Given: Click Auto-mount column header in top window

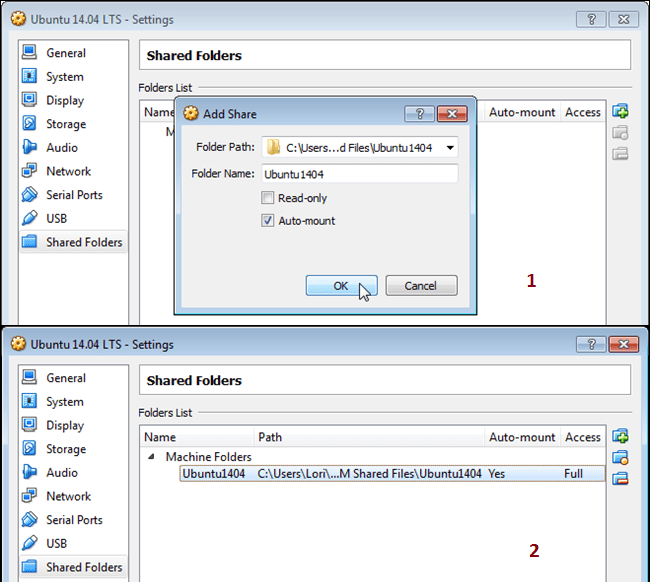Looking at the screenshot, I should point(522,112).
